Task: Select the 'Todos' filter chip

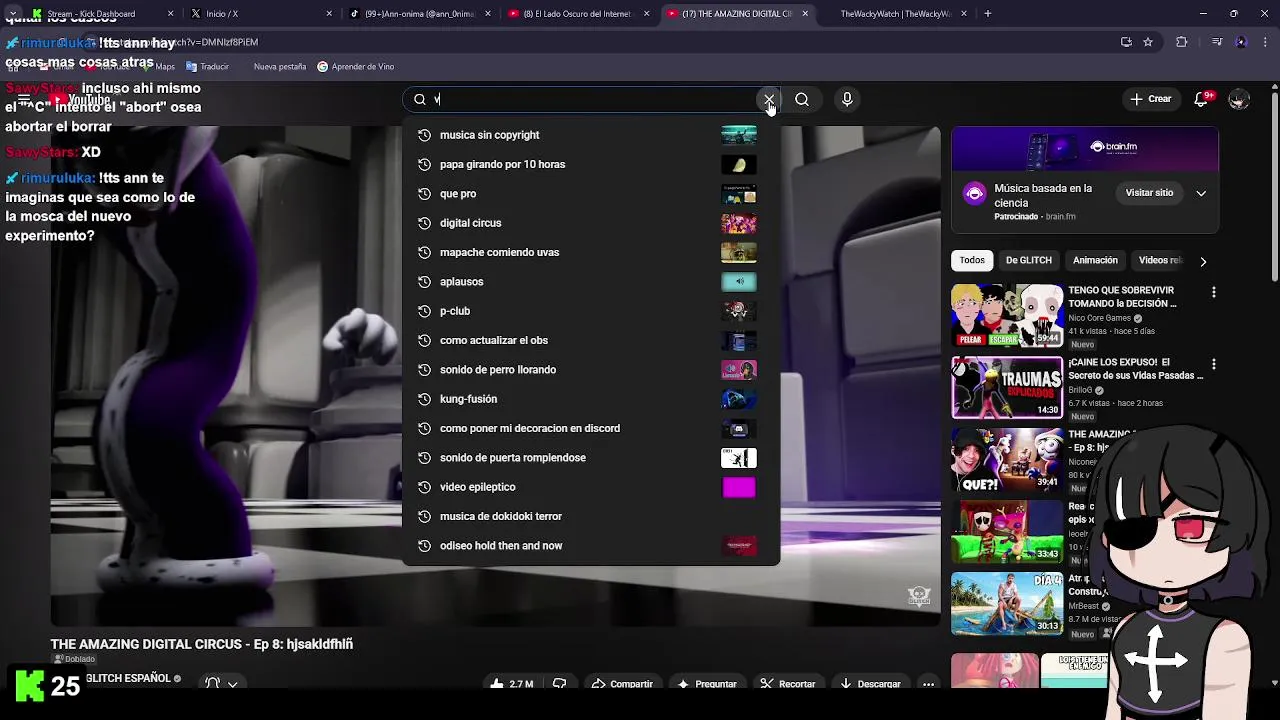Action: pos(972,260)
